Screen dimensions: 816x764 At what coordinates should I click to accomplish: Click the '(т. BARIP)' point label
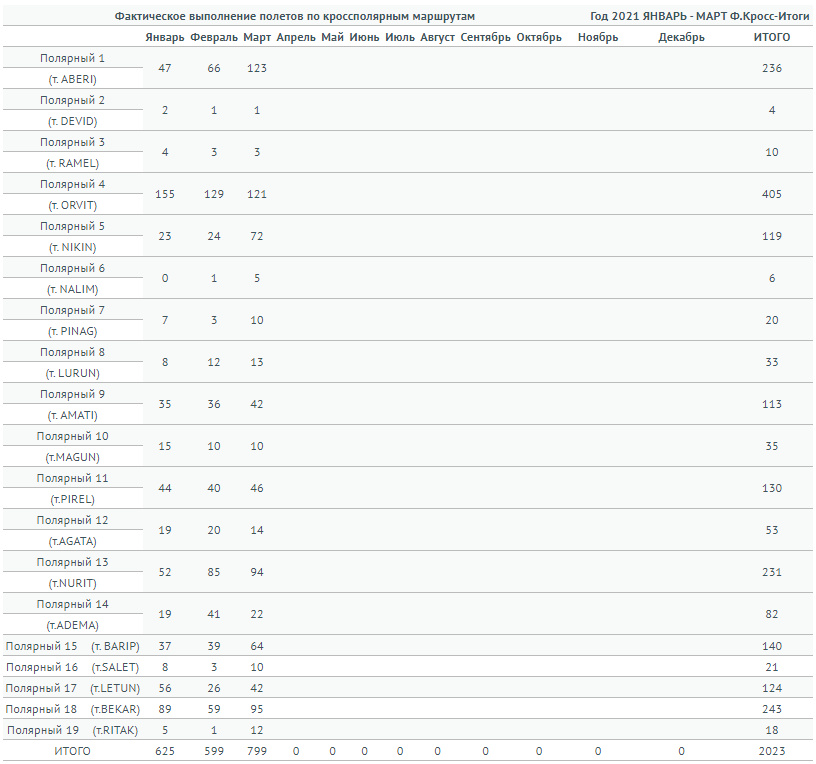(x=115, y=646)
